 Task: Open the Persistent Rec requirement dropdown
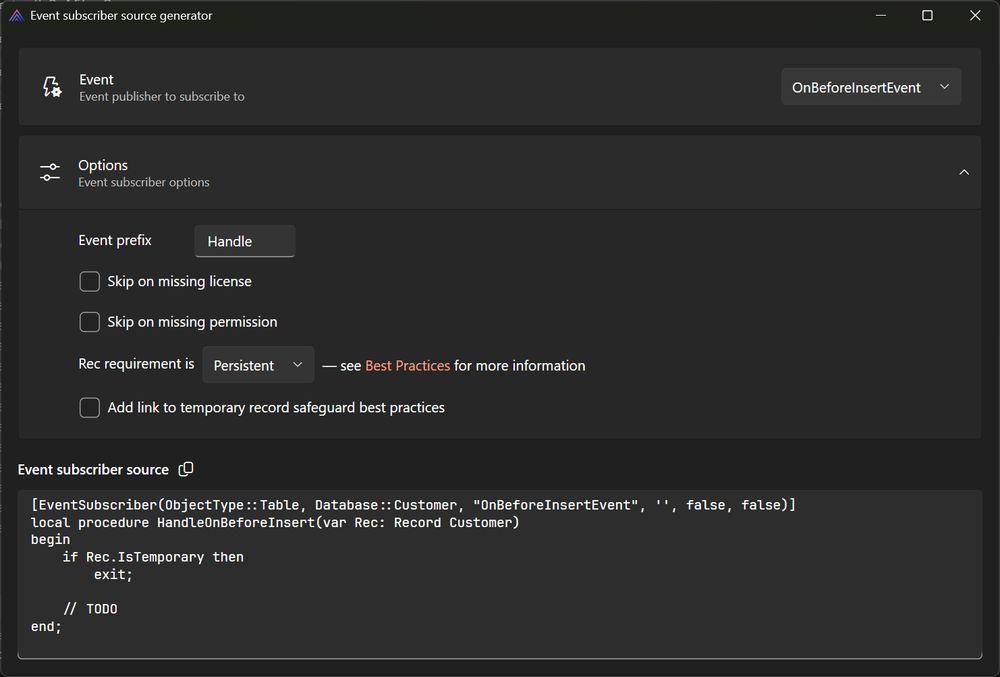coord(258,365)
